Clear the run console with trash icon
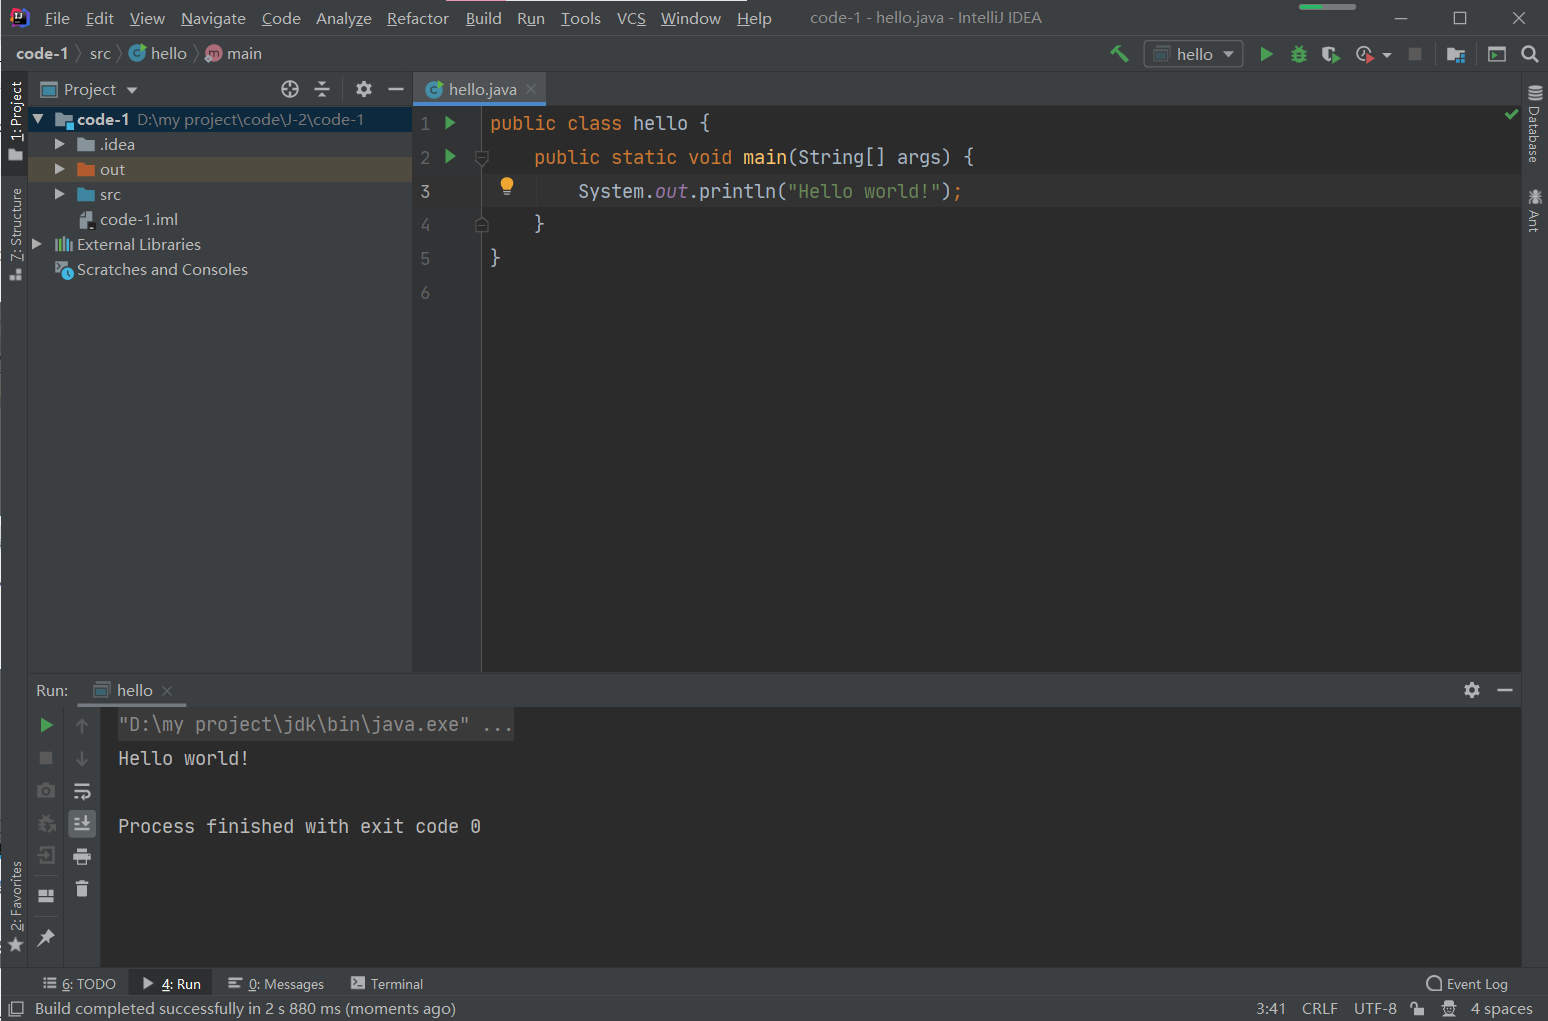Image resolution: width=1548 pixels, height=1021 pixels. 82,888
